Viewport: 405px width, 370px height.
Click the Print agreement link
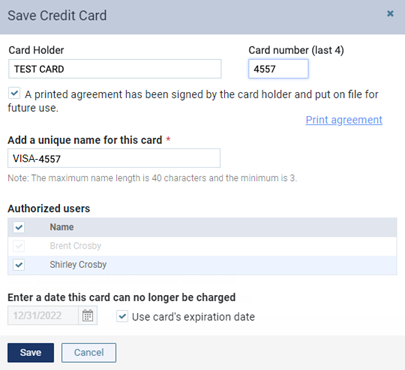coord(344,120)
